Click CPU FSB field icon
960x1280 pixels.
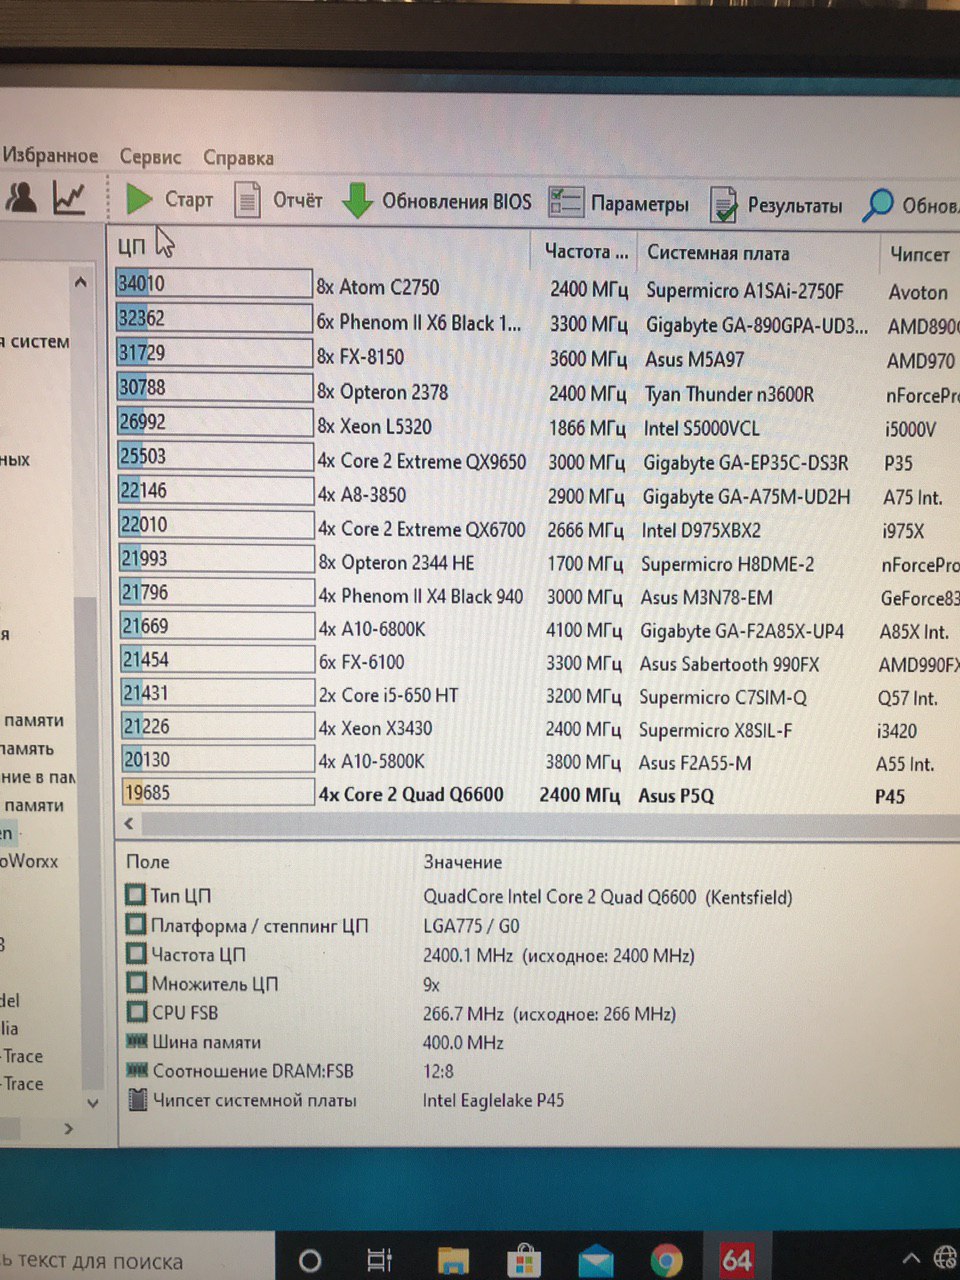[x=136, y=1012]
